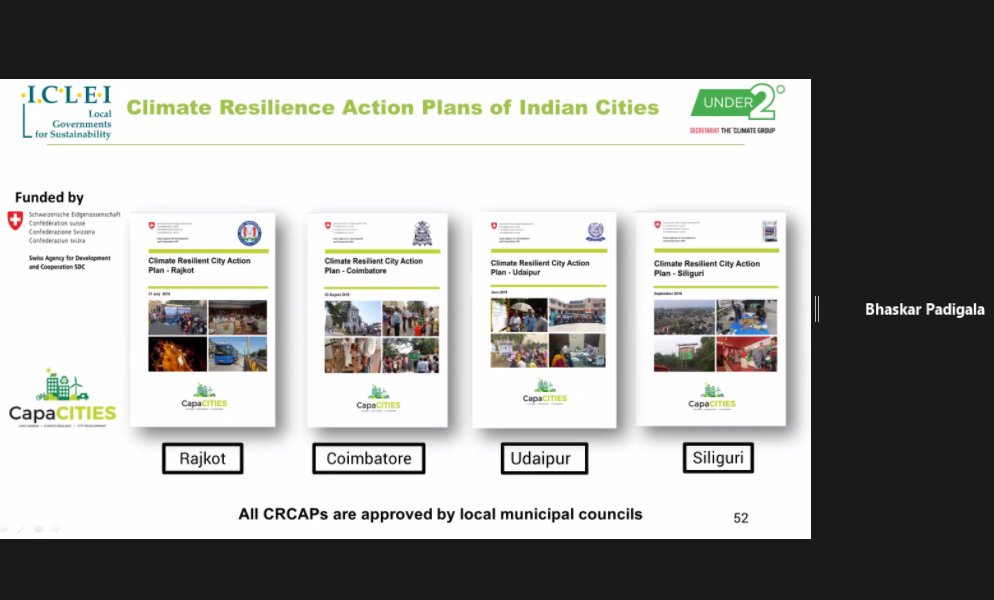Click CapaCITIES logo on Coimbatore cover
The width and height of the screenshot is (994, 600).
(x=378, y=398)
